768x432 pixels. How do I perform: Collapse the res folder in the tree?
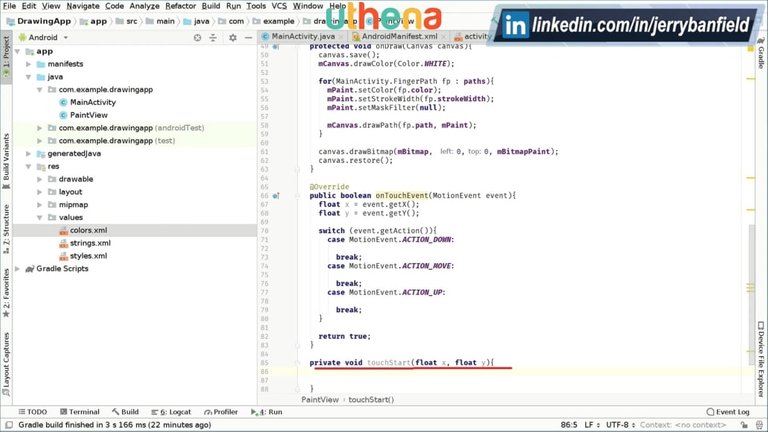29,166
